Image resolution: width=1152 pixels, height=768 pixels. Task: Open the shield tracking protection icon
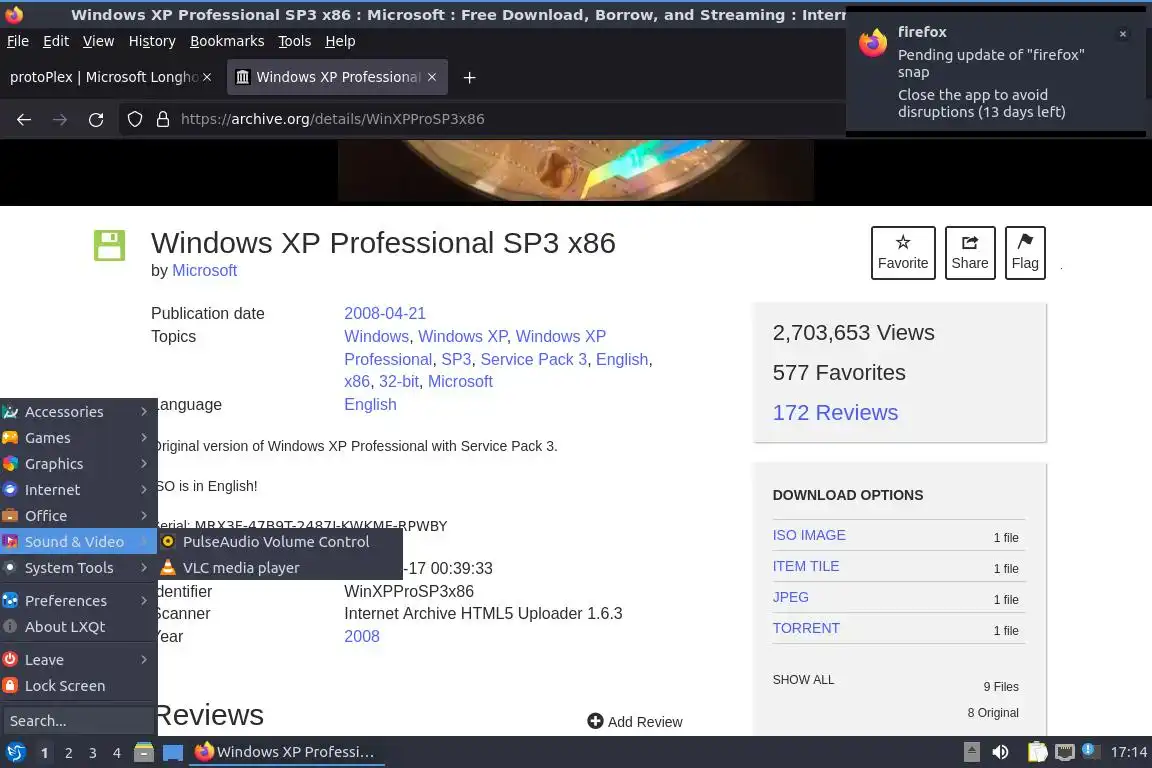coord(134,119)
